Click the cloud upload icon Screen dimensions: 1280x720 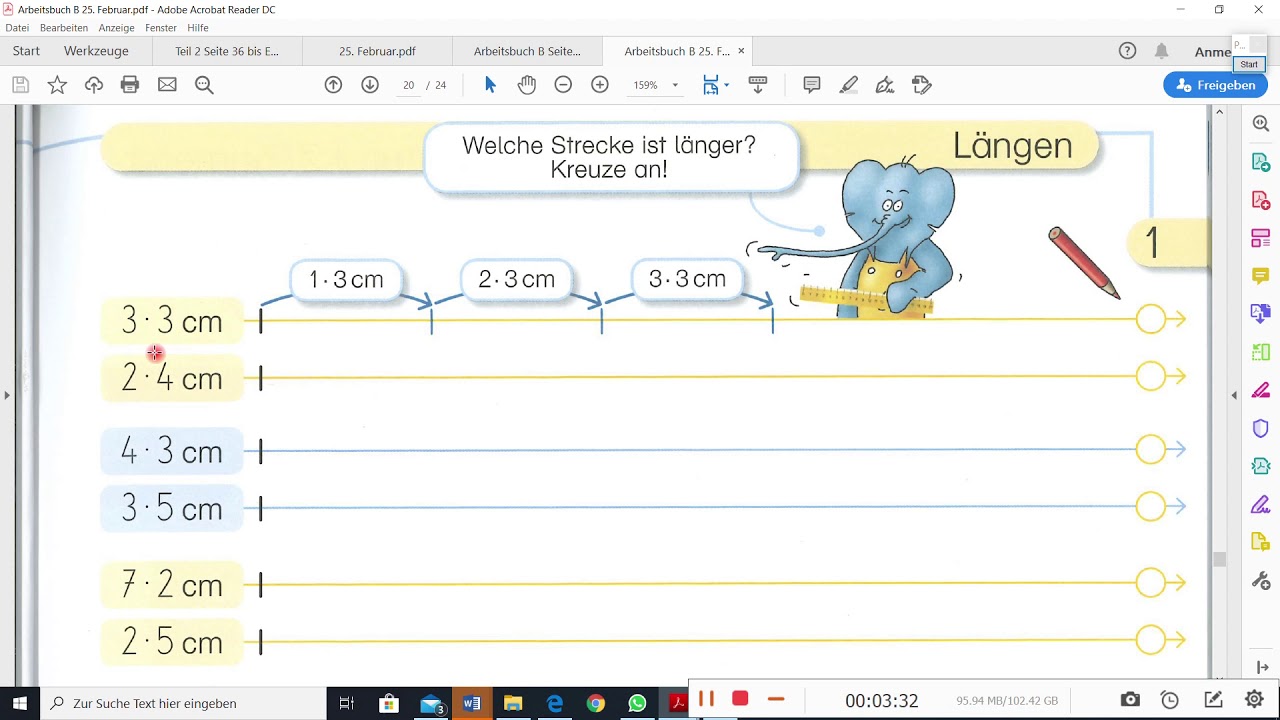[94, 85]
